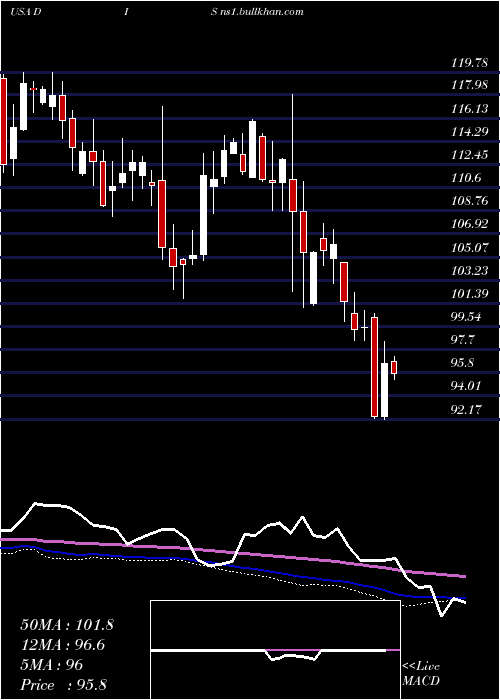Click the 103.23 price axis label
The width and height of the screenshot is (500, 700).
(x=469, y=271)
